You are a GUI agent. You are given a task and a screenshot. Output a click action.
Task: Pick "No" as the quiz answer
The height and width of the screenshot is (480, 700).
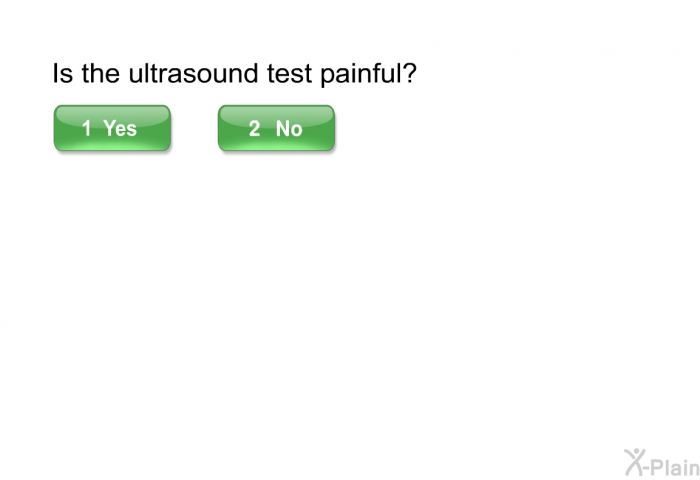click(x=276, y=128)
